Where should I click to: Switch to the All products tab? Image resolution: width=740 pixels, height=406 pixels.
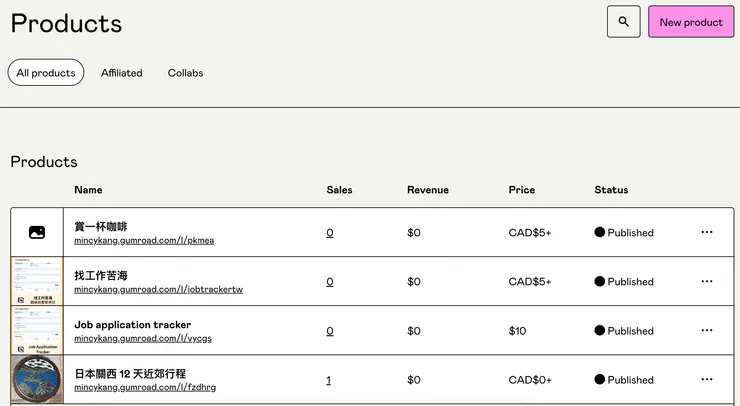click(46, 73)
